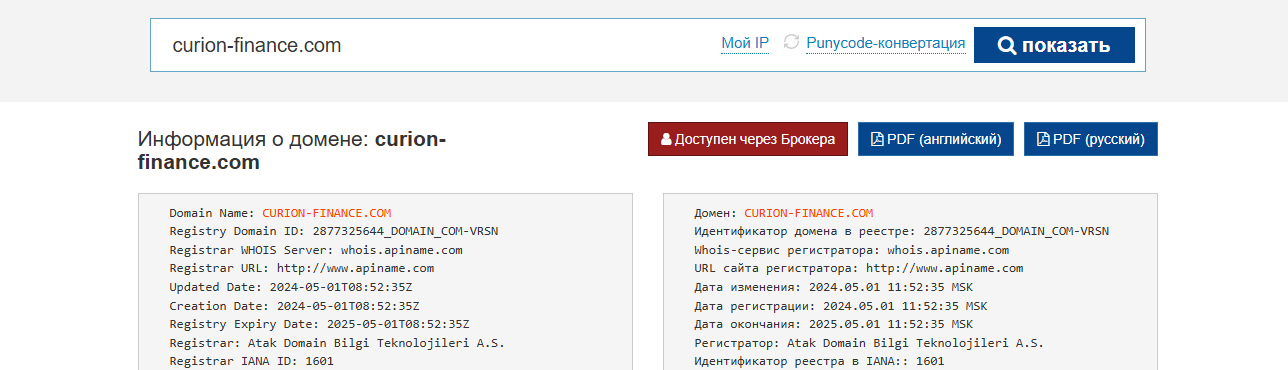Download PDF (английский) report
The image size is (1288, 370).
click(936, 139)
